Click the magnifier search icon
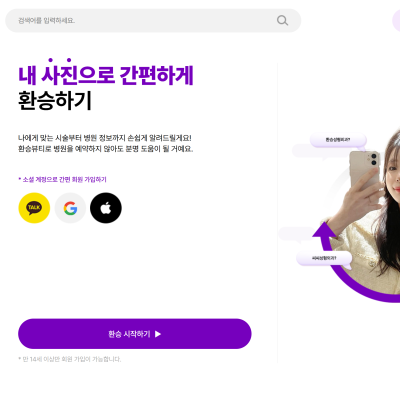The height and width of the screenshot is (400, 400). (x=282, y=21)
